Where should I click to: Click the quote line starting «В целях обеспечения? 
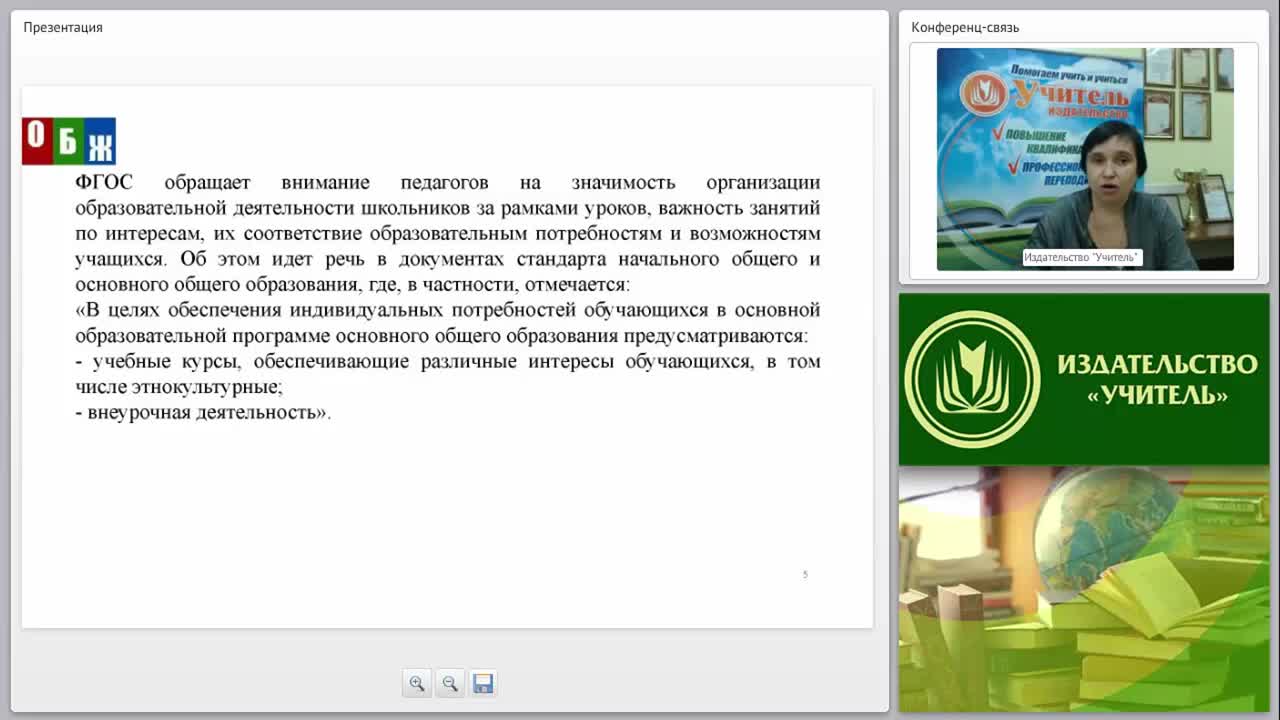[x=448, y=310]
